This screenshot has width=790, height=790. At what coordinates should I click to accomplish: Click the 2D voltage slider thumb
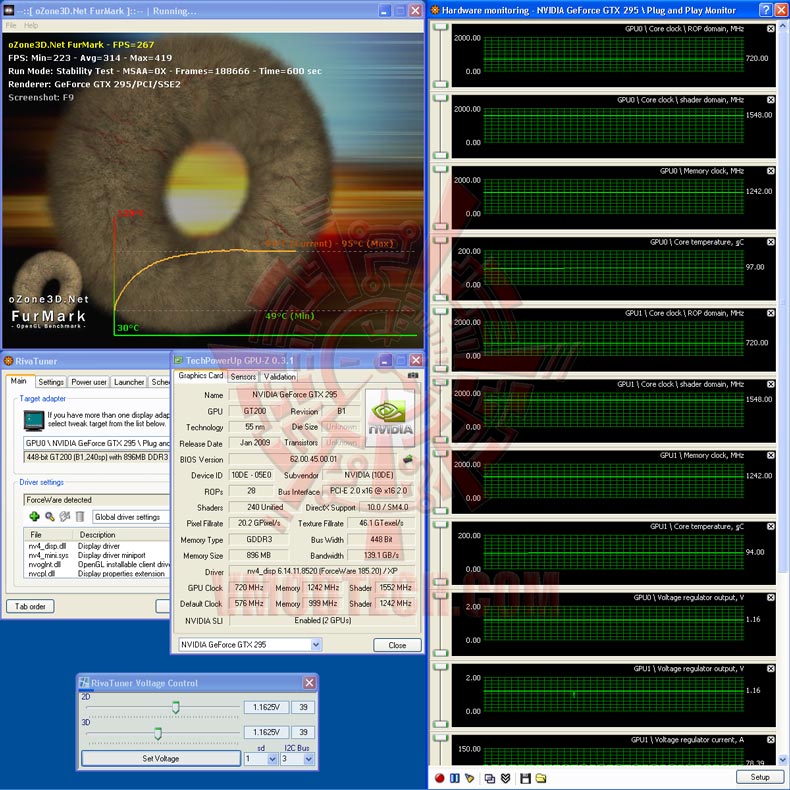175,707
